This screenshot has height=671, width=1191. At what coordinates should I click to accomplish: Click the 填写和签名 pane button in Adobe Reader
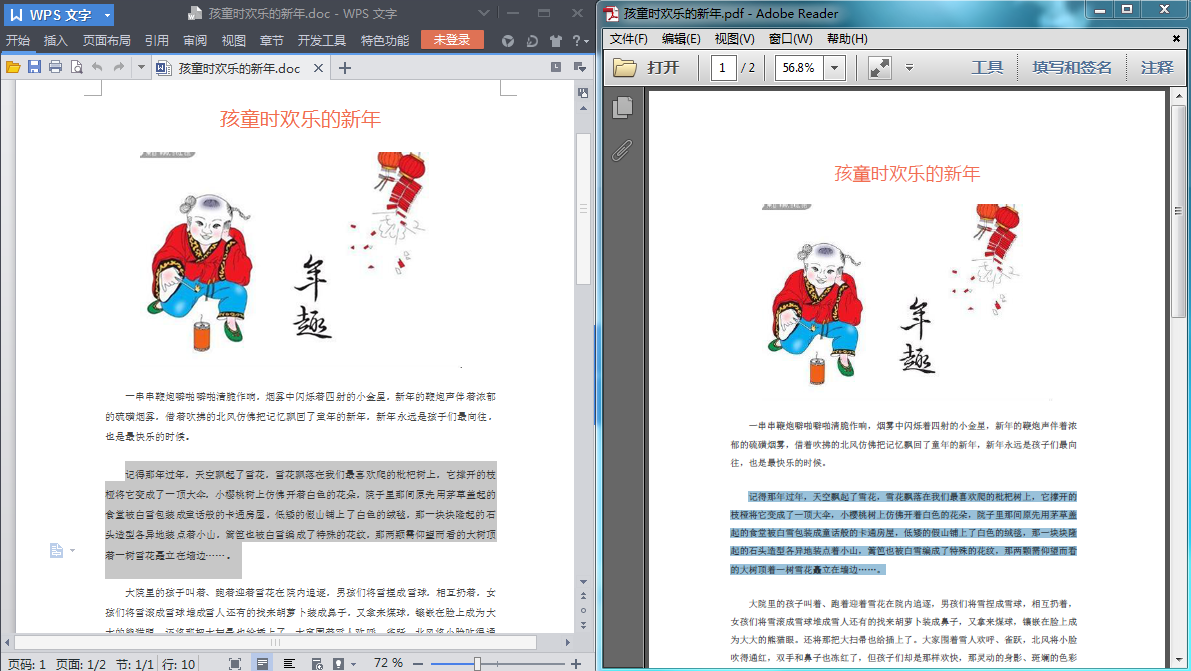1072,68
